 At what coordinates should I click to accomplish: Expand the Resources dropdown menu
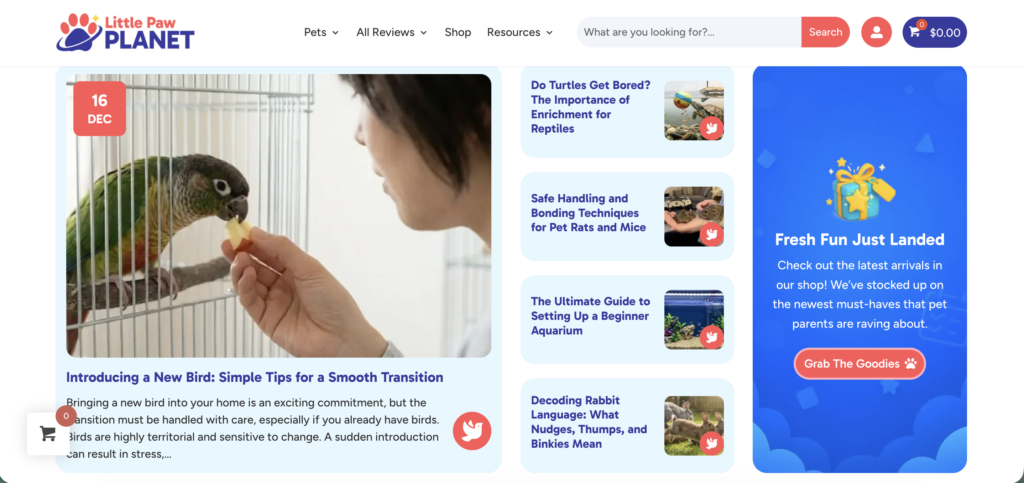(520, 32)
